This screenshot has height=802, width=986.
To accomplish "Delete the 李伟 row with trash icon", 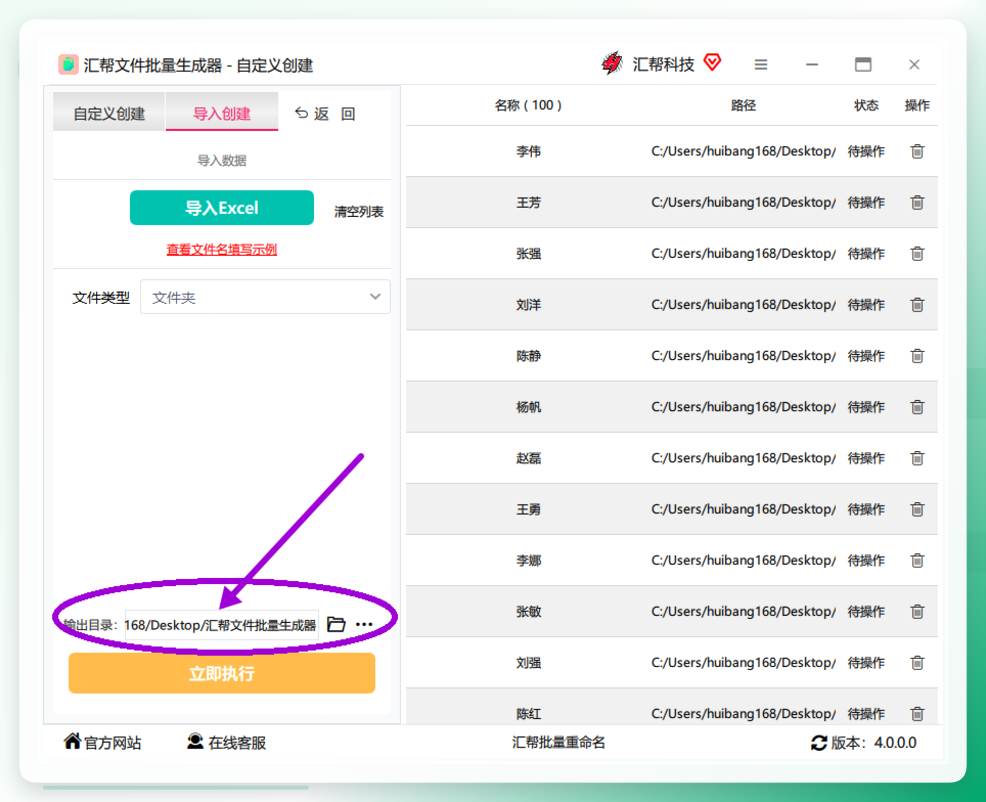I will click(917, 151).
